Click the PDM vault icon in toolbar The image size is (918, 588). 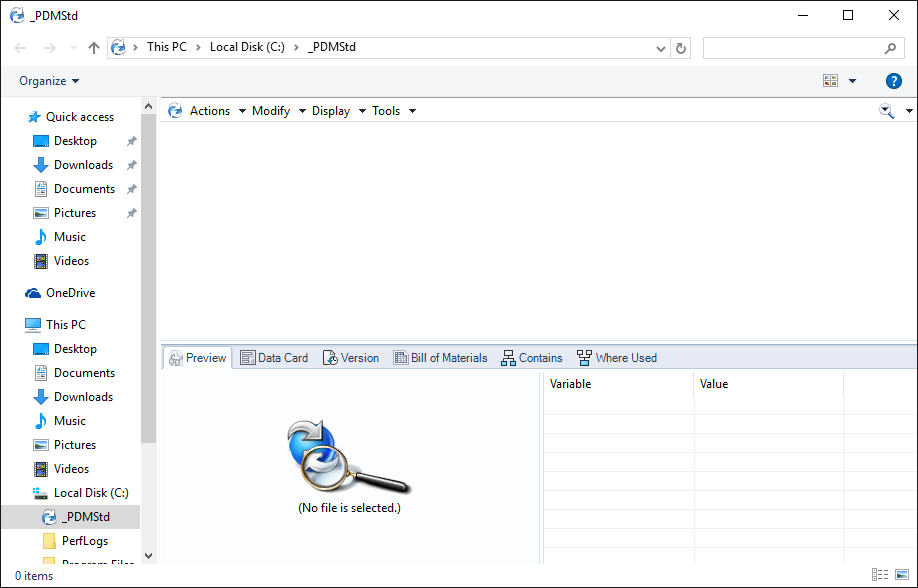pyautogui.click(x=175, y=111)
